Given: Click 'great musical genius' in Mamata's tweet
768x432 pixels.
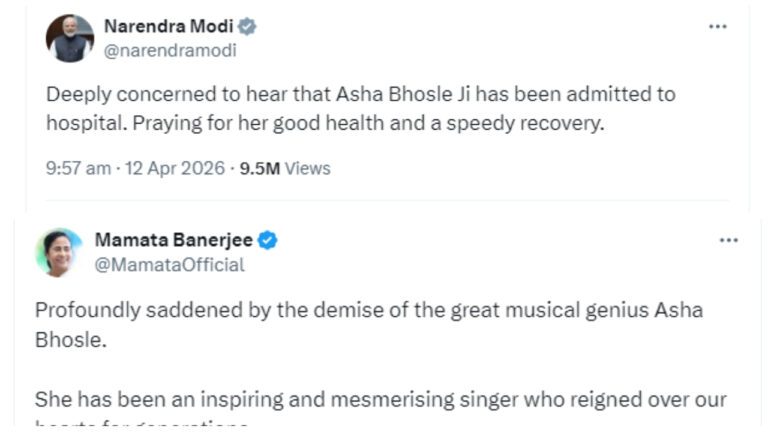Looking at the screenshot, I should pos(532,310).
